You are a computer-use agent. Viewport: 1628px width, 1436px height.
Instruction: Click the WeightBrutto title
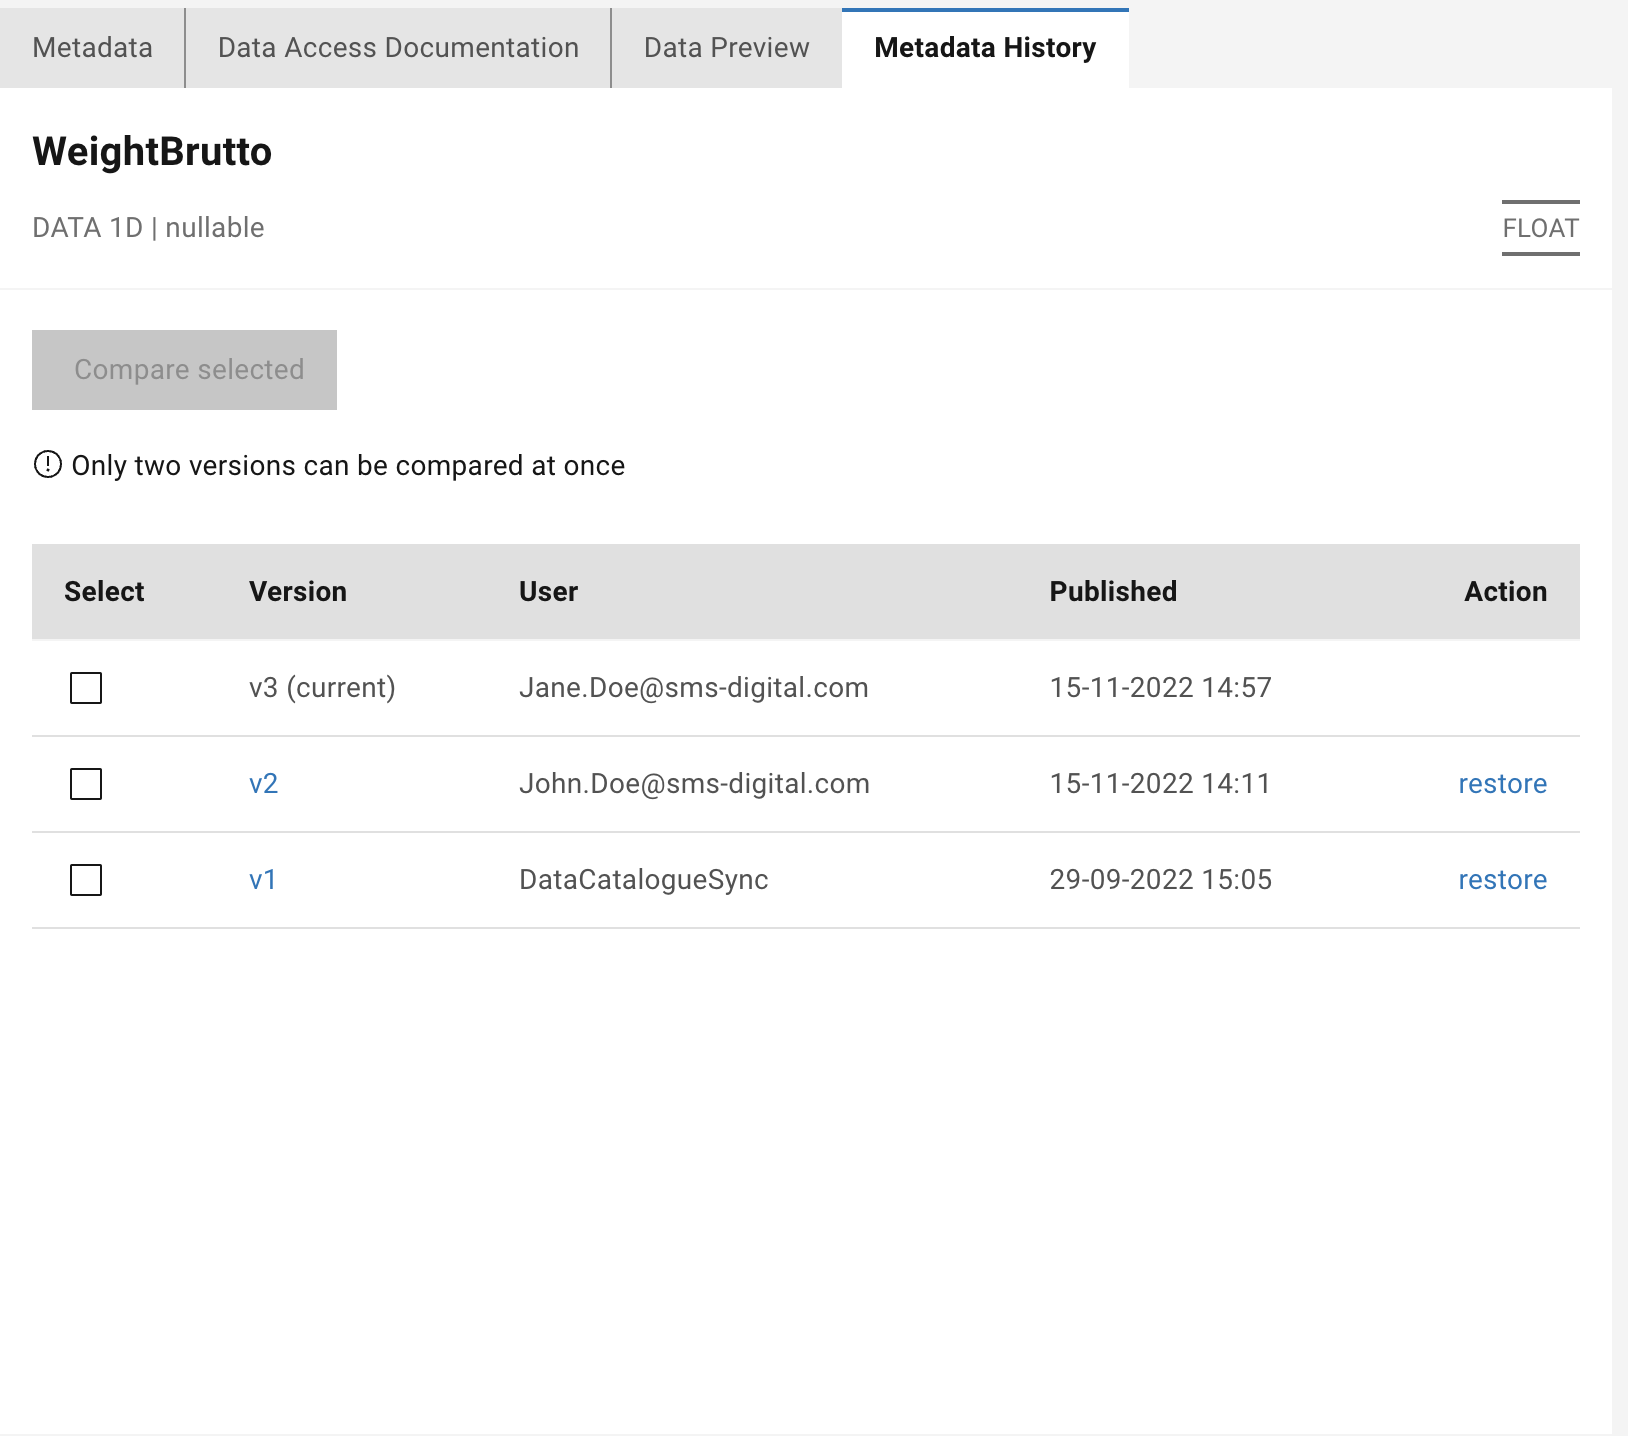pos(152,152)
